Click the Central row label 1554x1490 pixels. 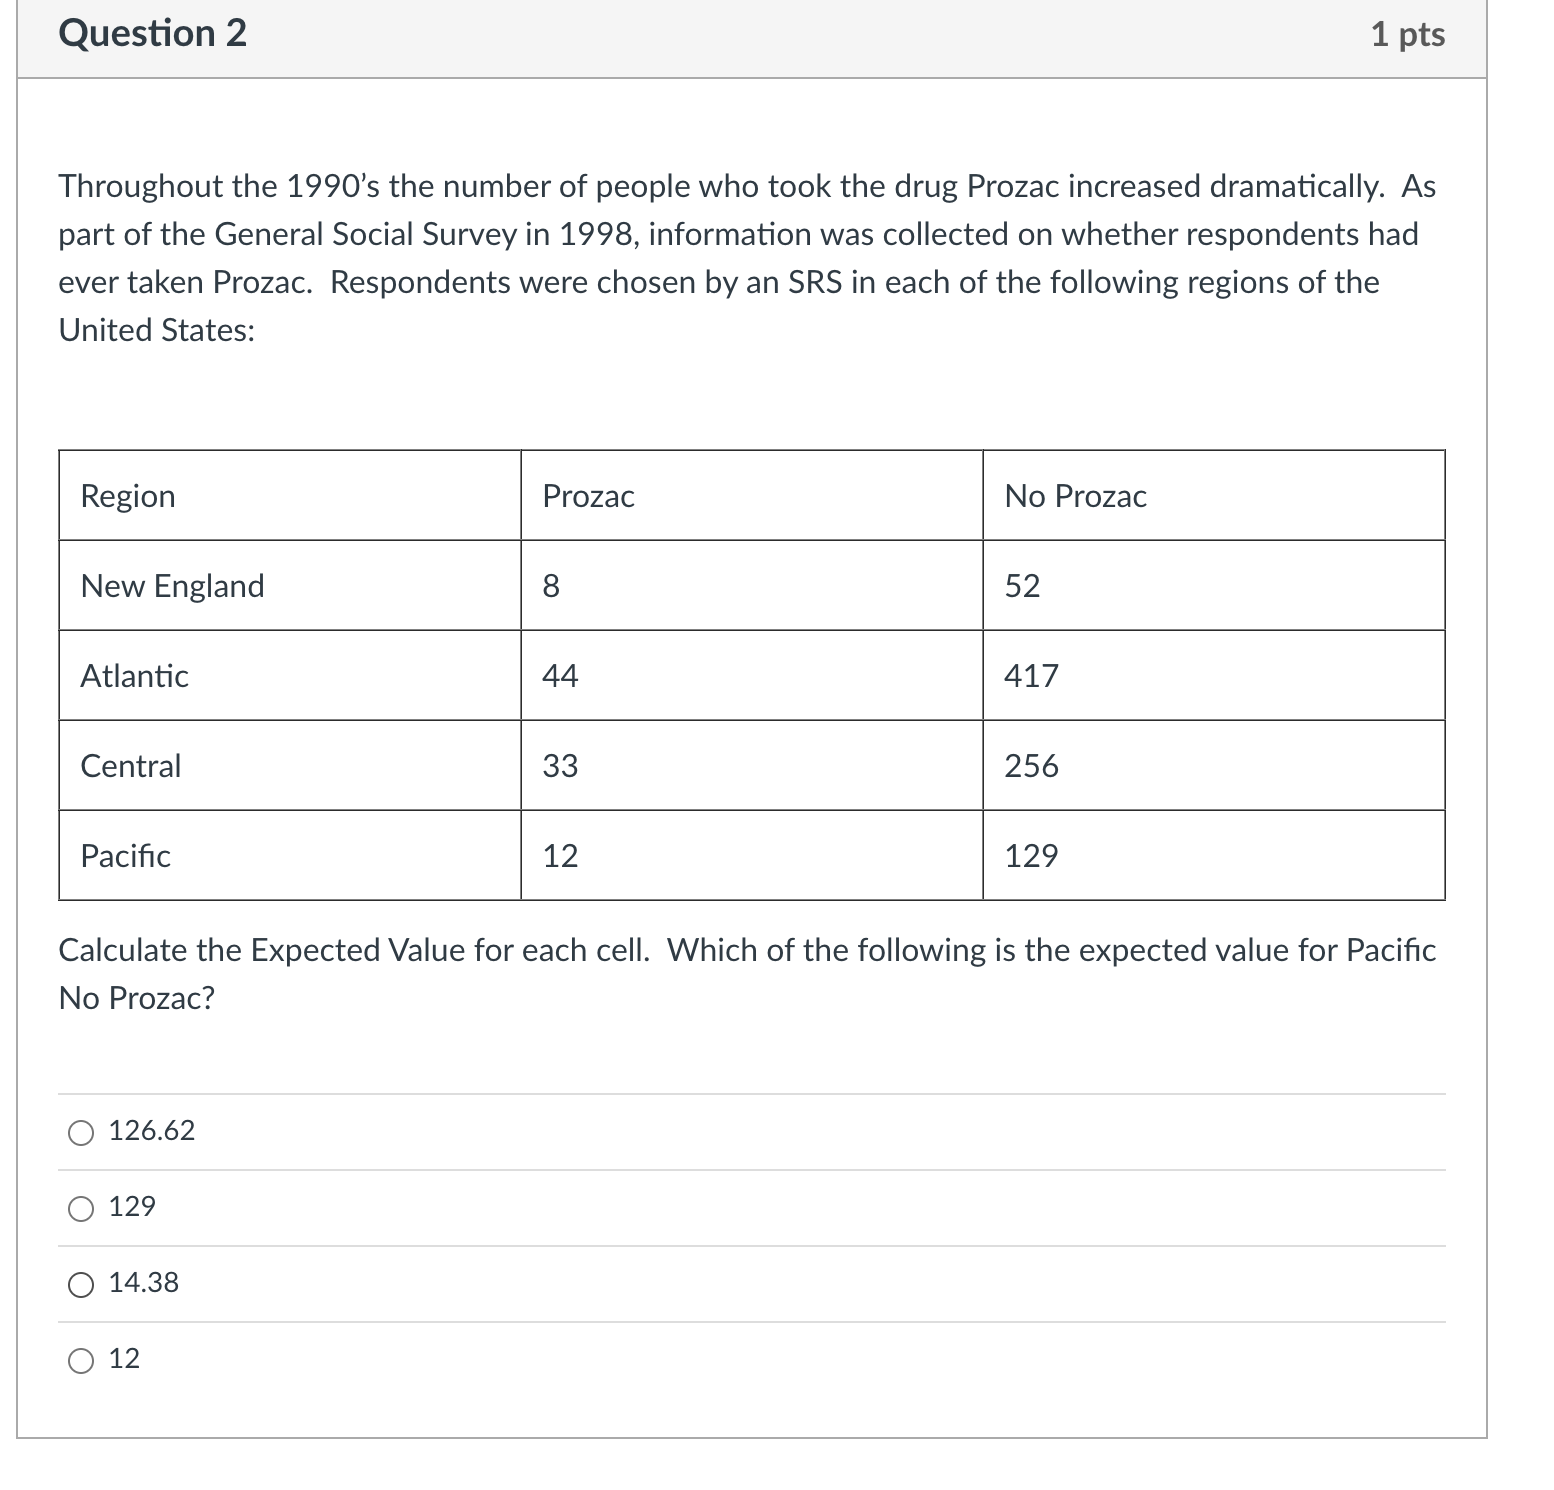pos(130,766)
